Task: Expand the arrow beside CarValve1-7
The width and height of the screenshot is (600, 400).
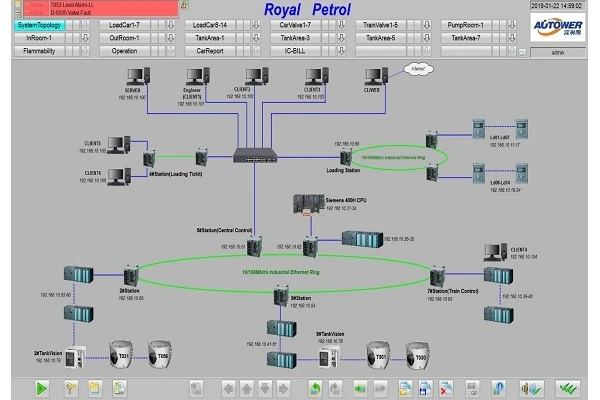Action: click(x=341, y=25)
